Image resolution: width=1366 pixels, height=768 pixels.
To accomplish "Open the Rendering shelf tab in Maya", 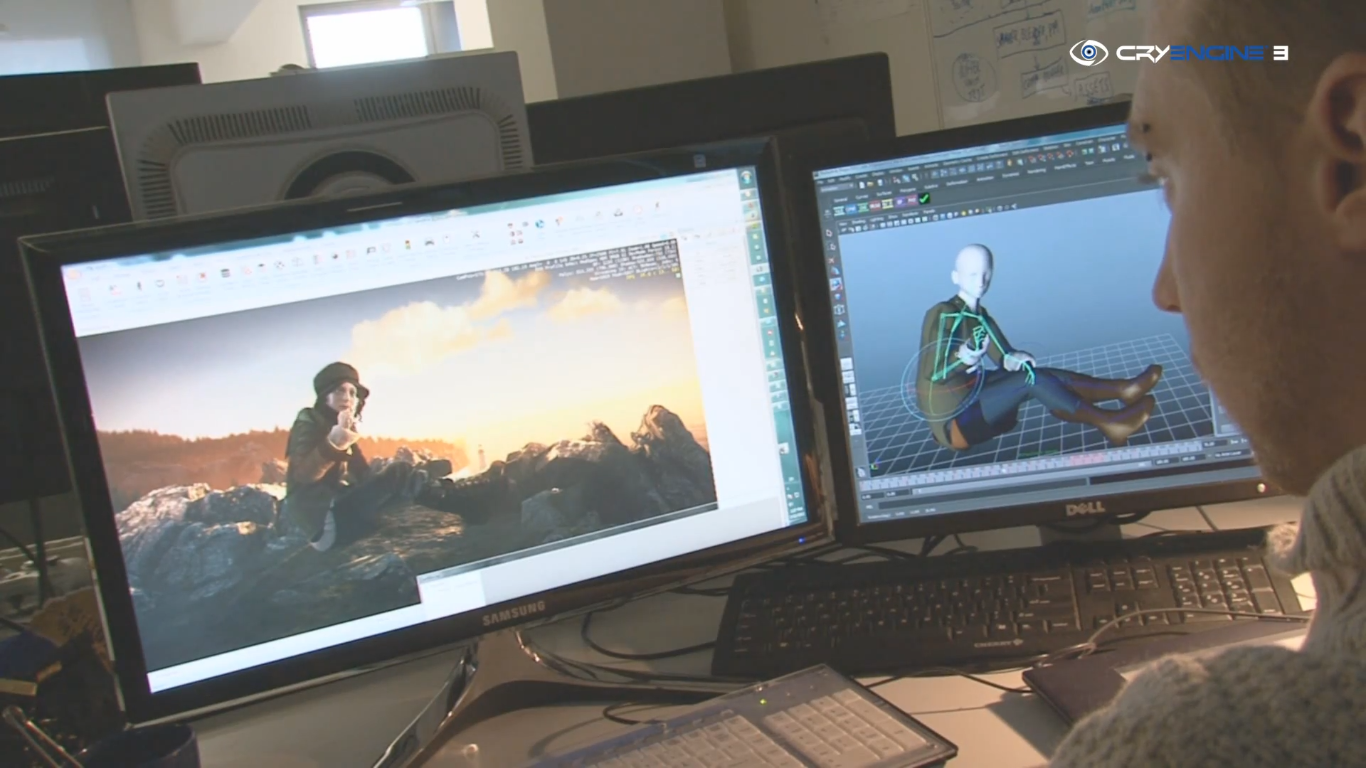I will tap(1037, 171).
